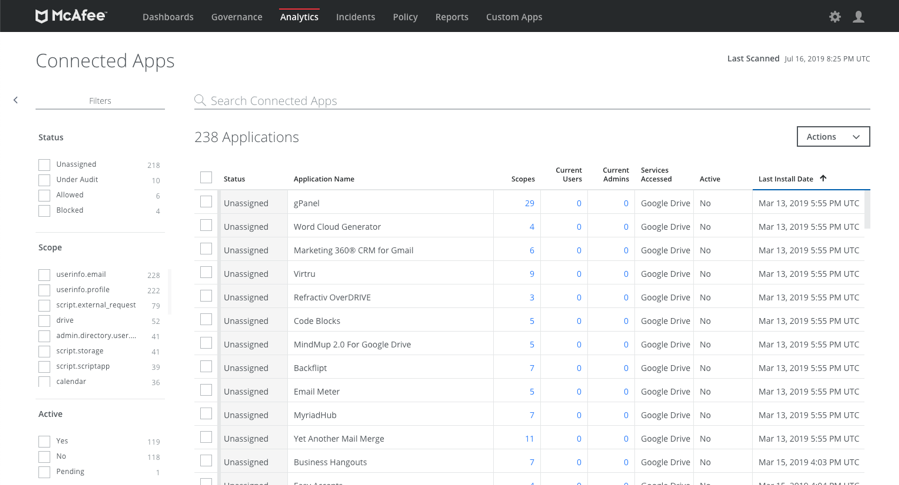The height and width of the screenshot is (485, 899).
Task: Open Yet Another Mail Merge's 11 scopes link
Action: tap(529, 439)
